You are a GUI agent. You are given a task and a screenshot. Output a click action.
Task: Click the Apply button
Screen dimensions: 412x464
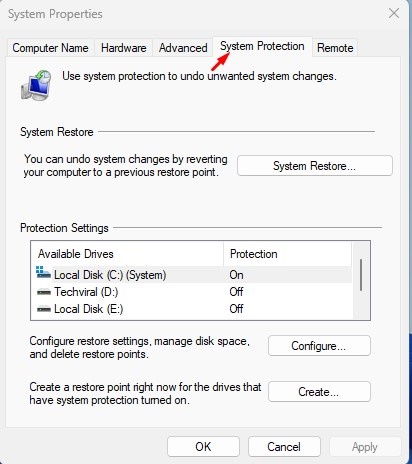[365, 447]
